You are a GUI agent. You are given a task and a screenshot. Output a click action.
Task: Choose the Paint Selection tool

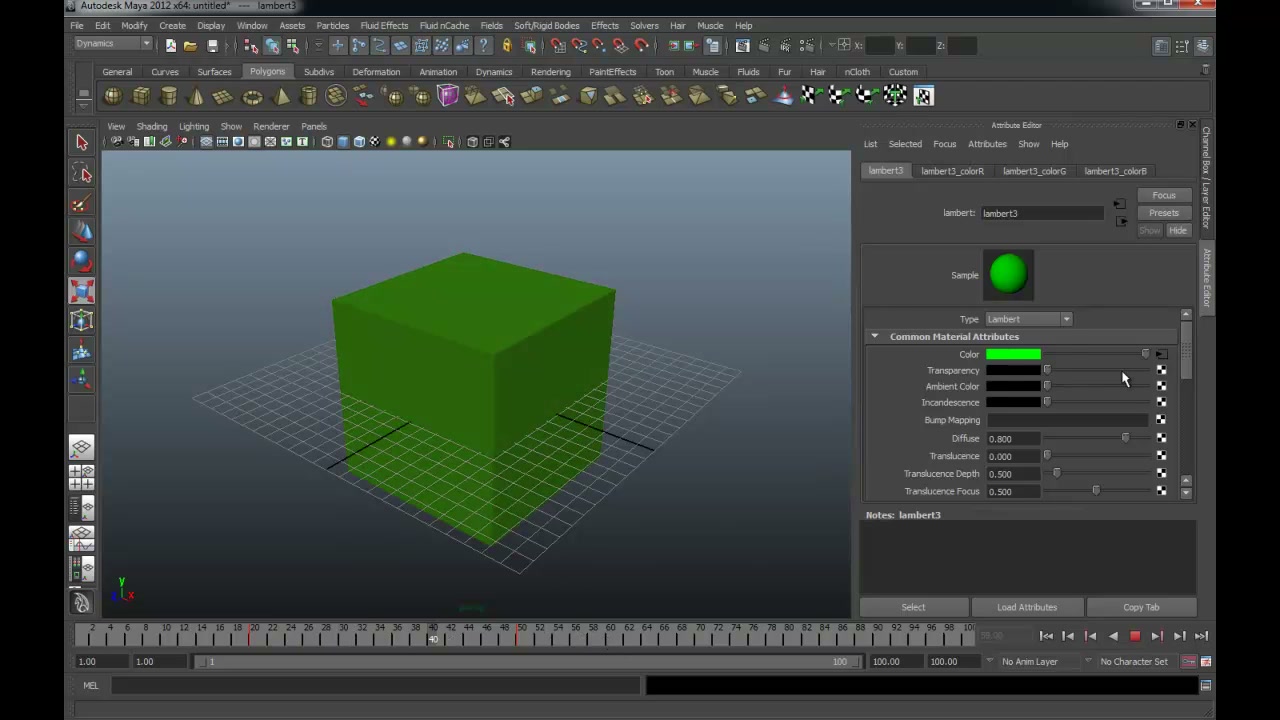pos(82,204)
